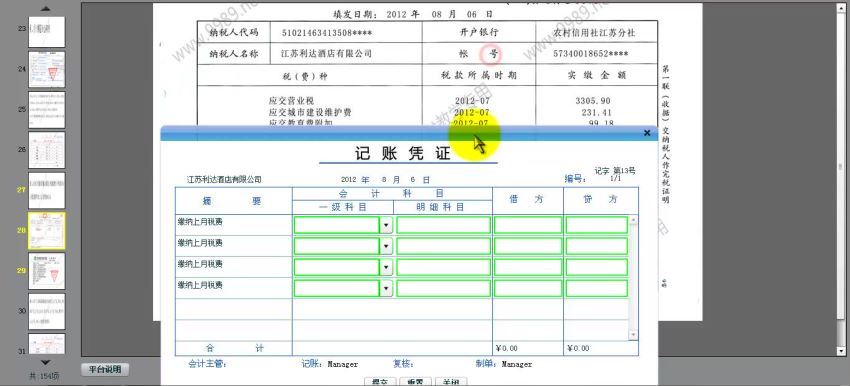Click 江苏利达酒店有限公司 in tax receipt
The width and height of the screenshot is (850, 386).
327,54
